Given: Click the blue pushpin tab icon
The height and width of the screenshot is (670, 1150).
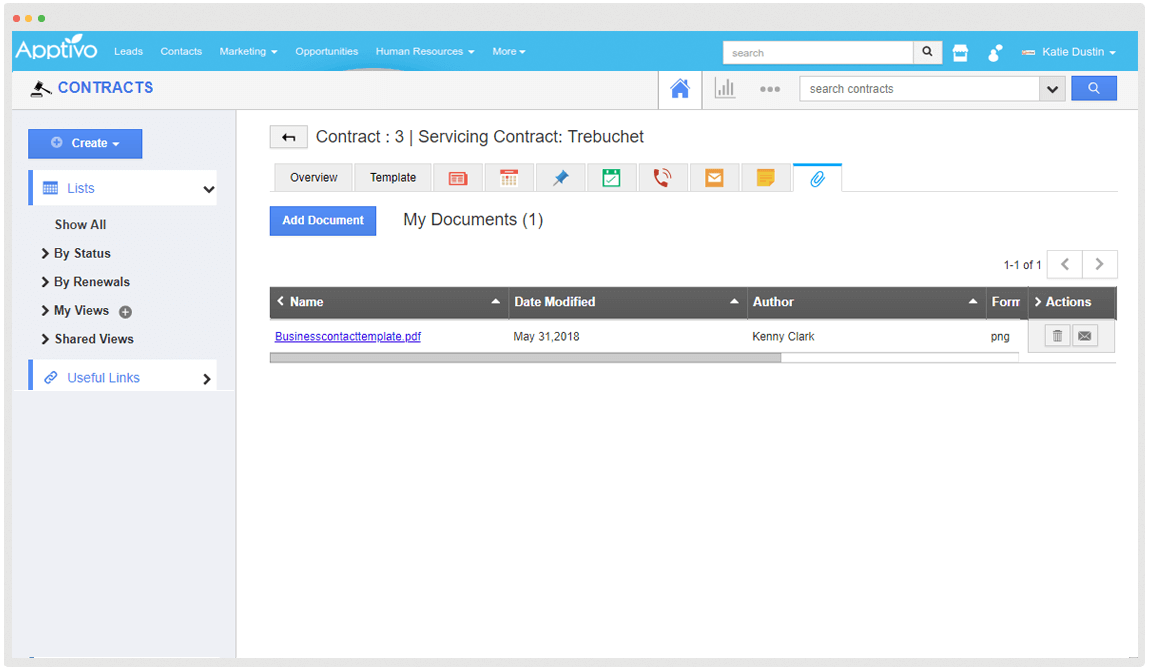Looking at the screenshot, I should tap(561, 178).
